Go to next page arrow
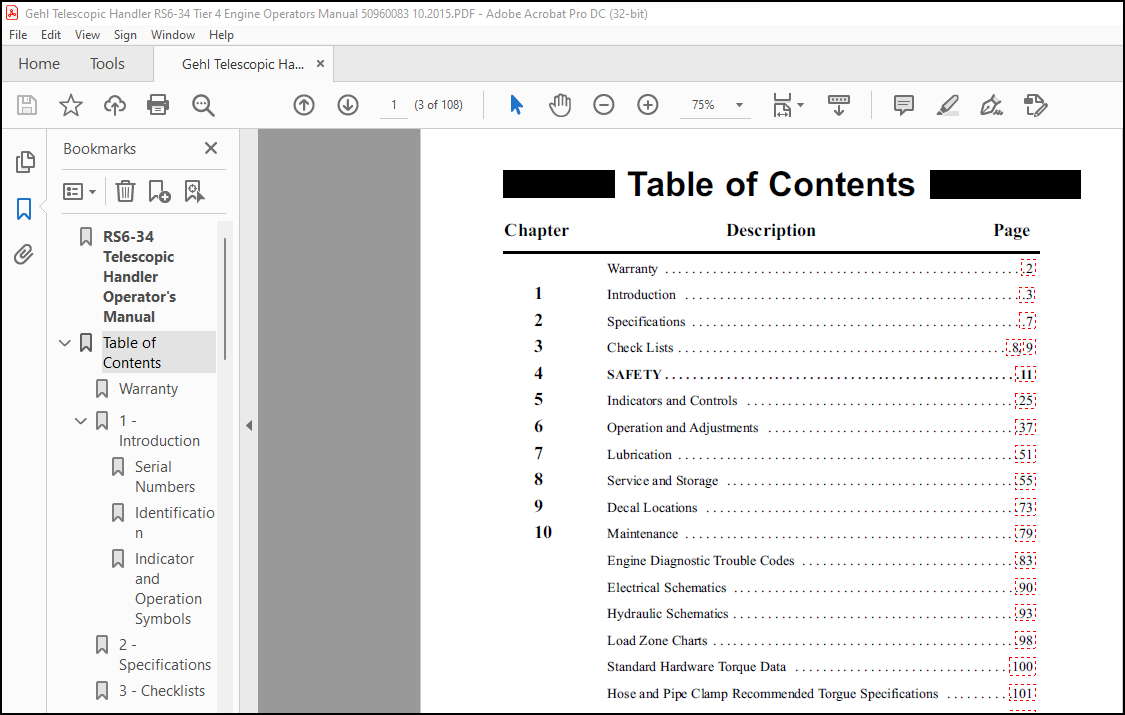This screenshot has height=715, width=1125. [x=348, y=105]
